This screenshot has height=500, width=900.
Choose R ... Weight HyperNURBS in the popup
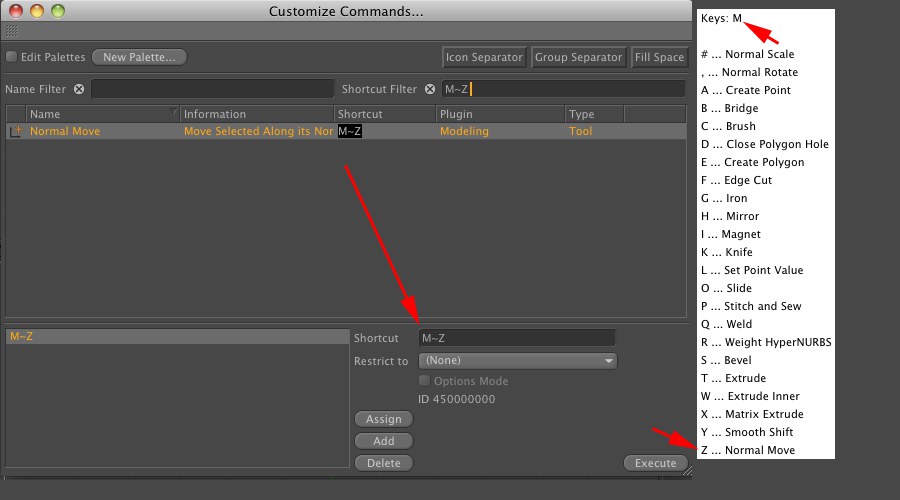[x=766, y=342]
